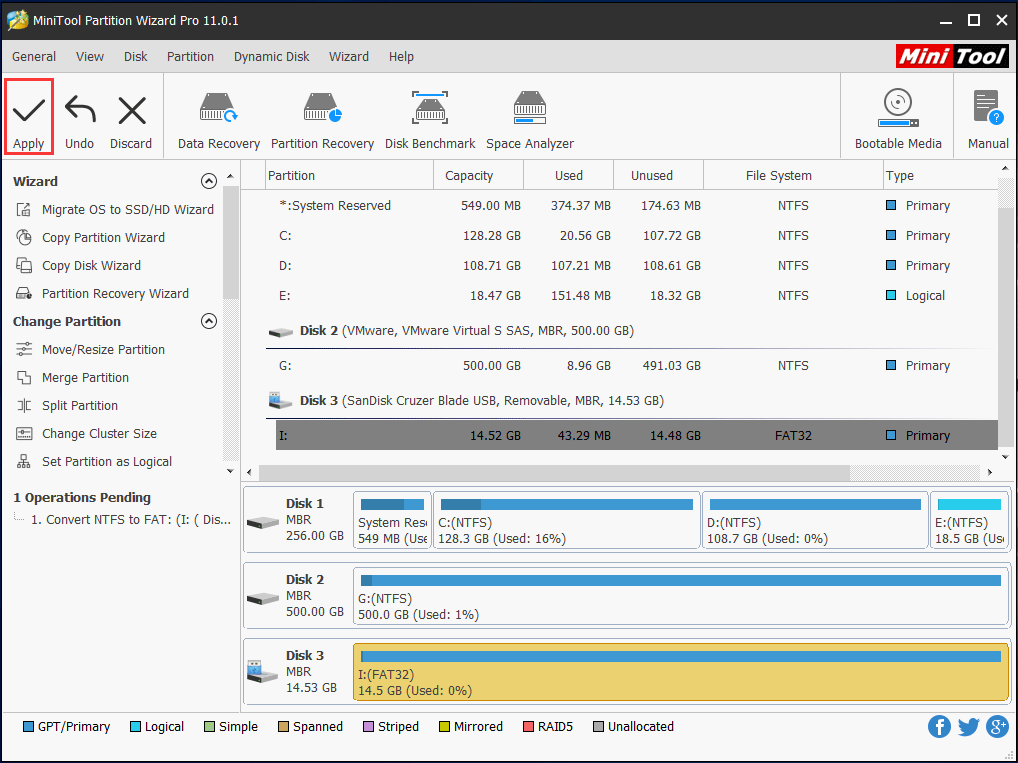This screenshot has height=763, width=1018.
Task: Open MiniTool Twitter icon
Action: point(968,727)
